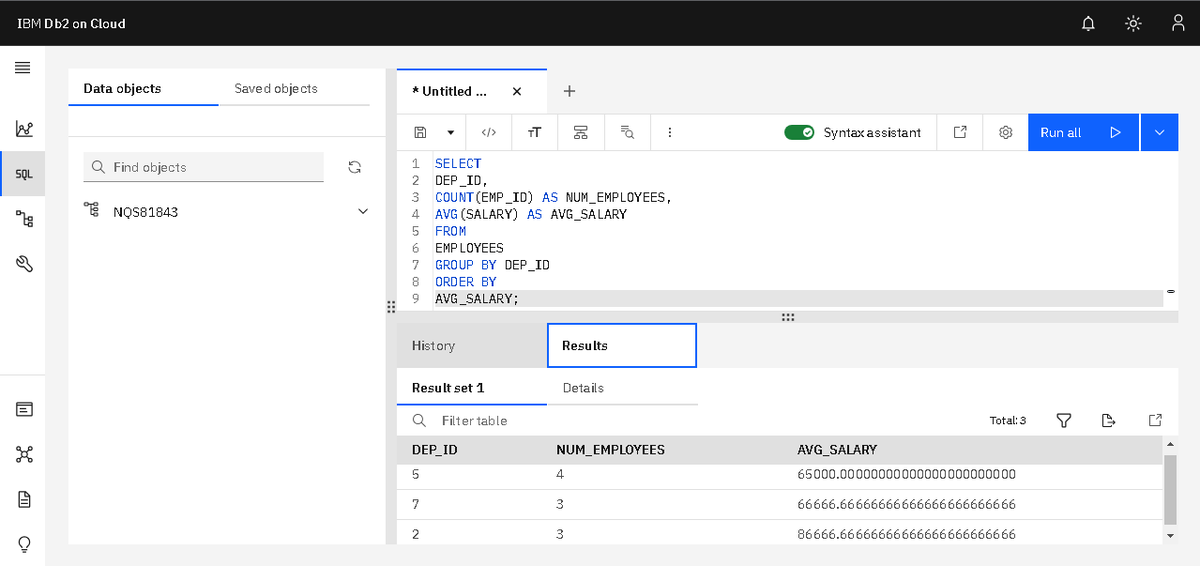1200x566 pixels.
Task: Click the DEP_ID 7 cell
Action: [x=415, y=504]
